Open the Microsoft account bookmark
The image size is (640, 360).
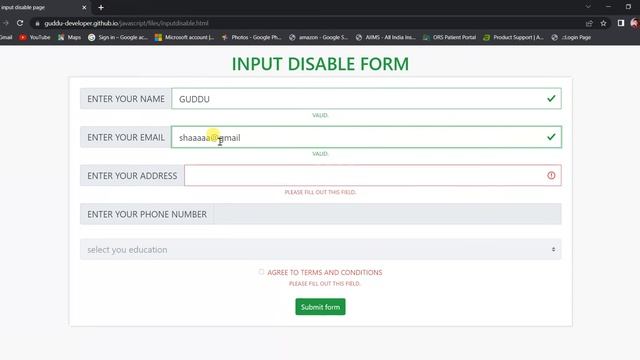point(184,37)
